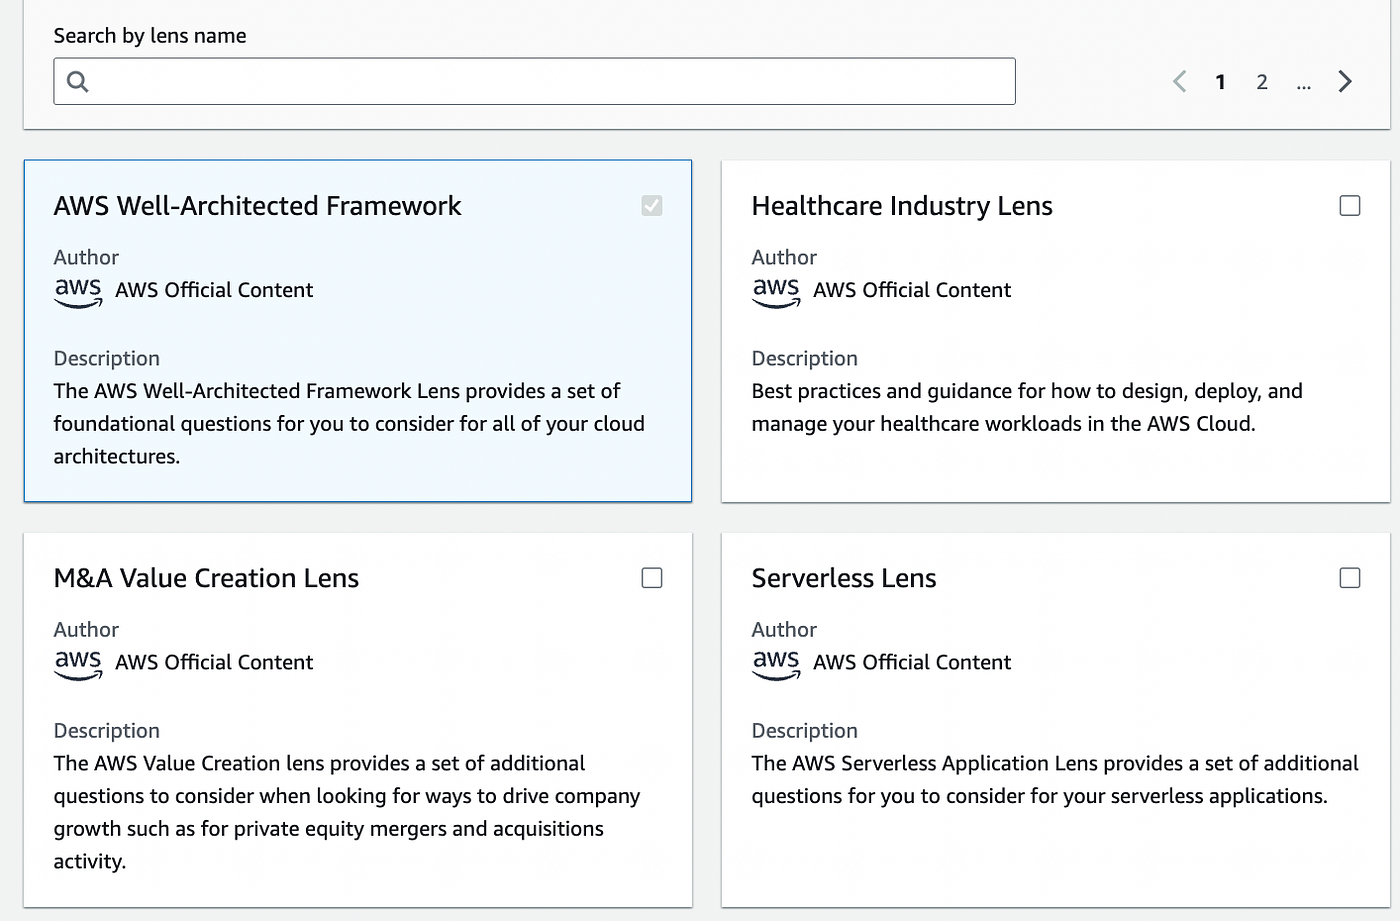1400x921 pixels.
Task: Click the mergers and acquisitions description text
Action: [x=347, y=812]
